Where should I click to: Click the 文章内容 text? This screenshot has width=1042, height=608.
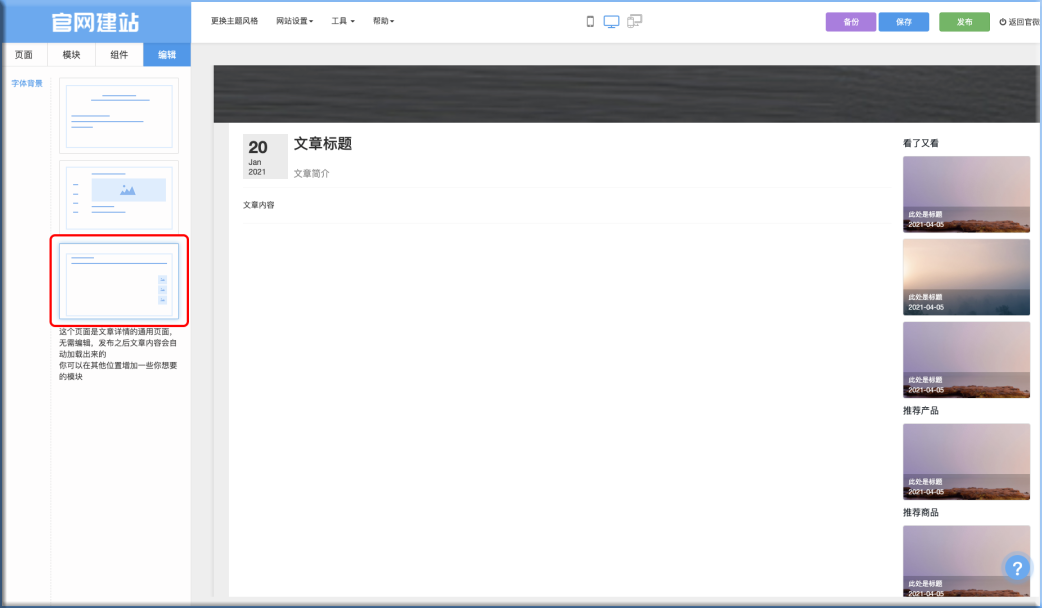tap(259, 205)
